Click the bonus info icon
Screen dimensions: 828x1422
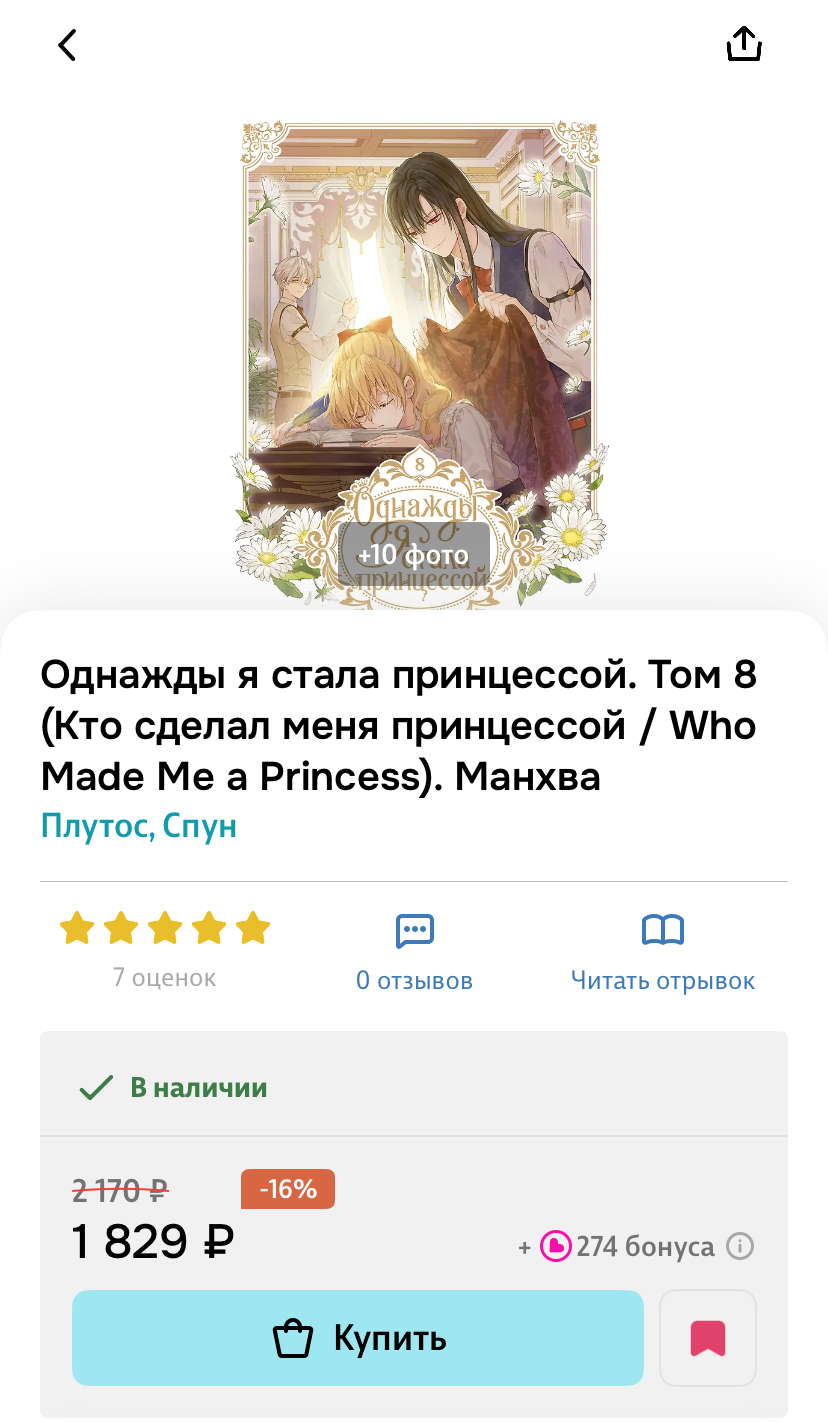tap(739, 1247)
